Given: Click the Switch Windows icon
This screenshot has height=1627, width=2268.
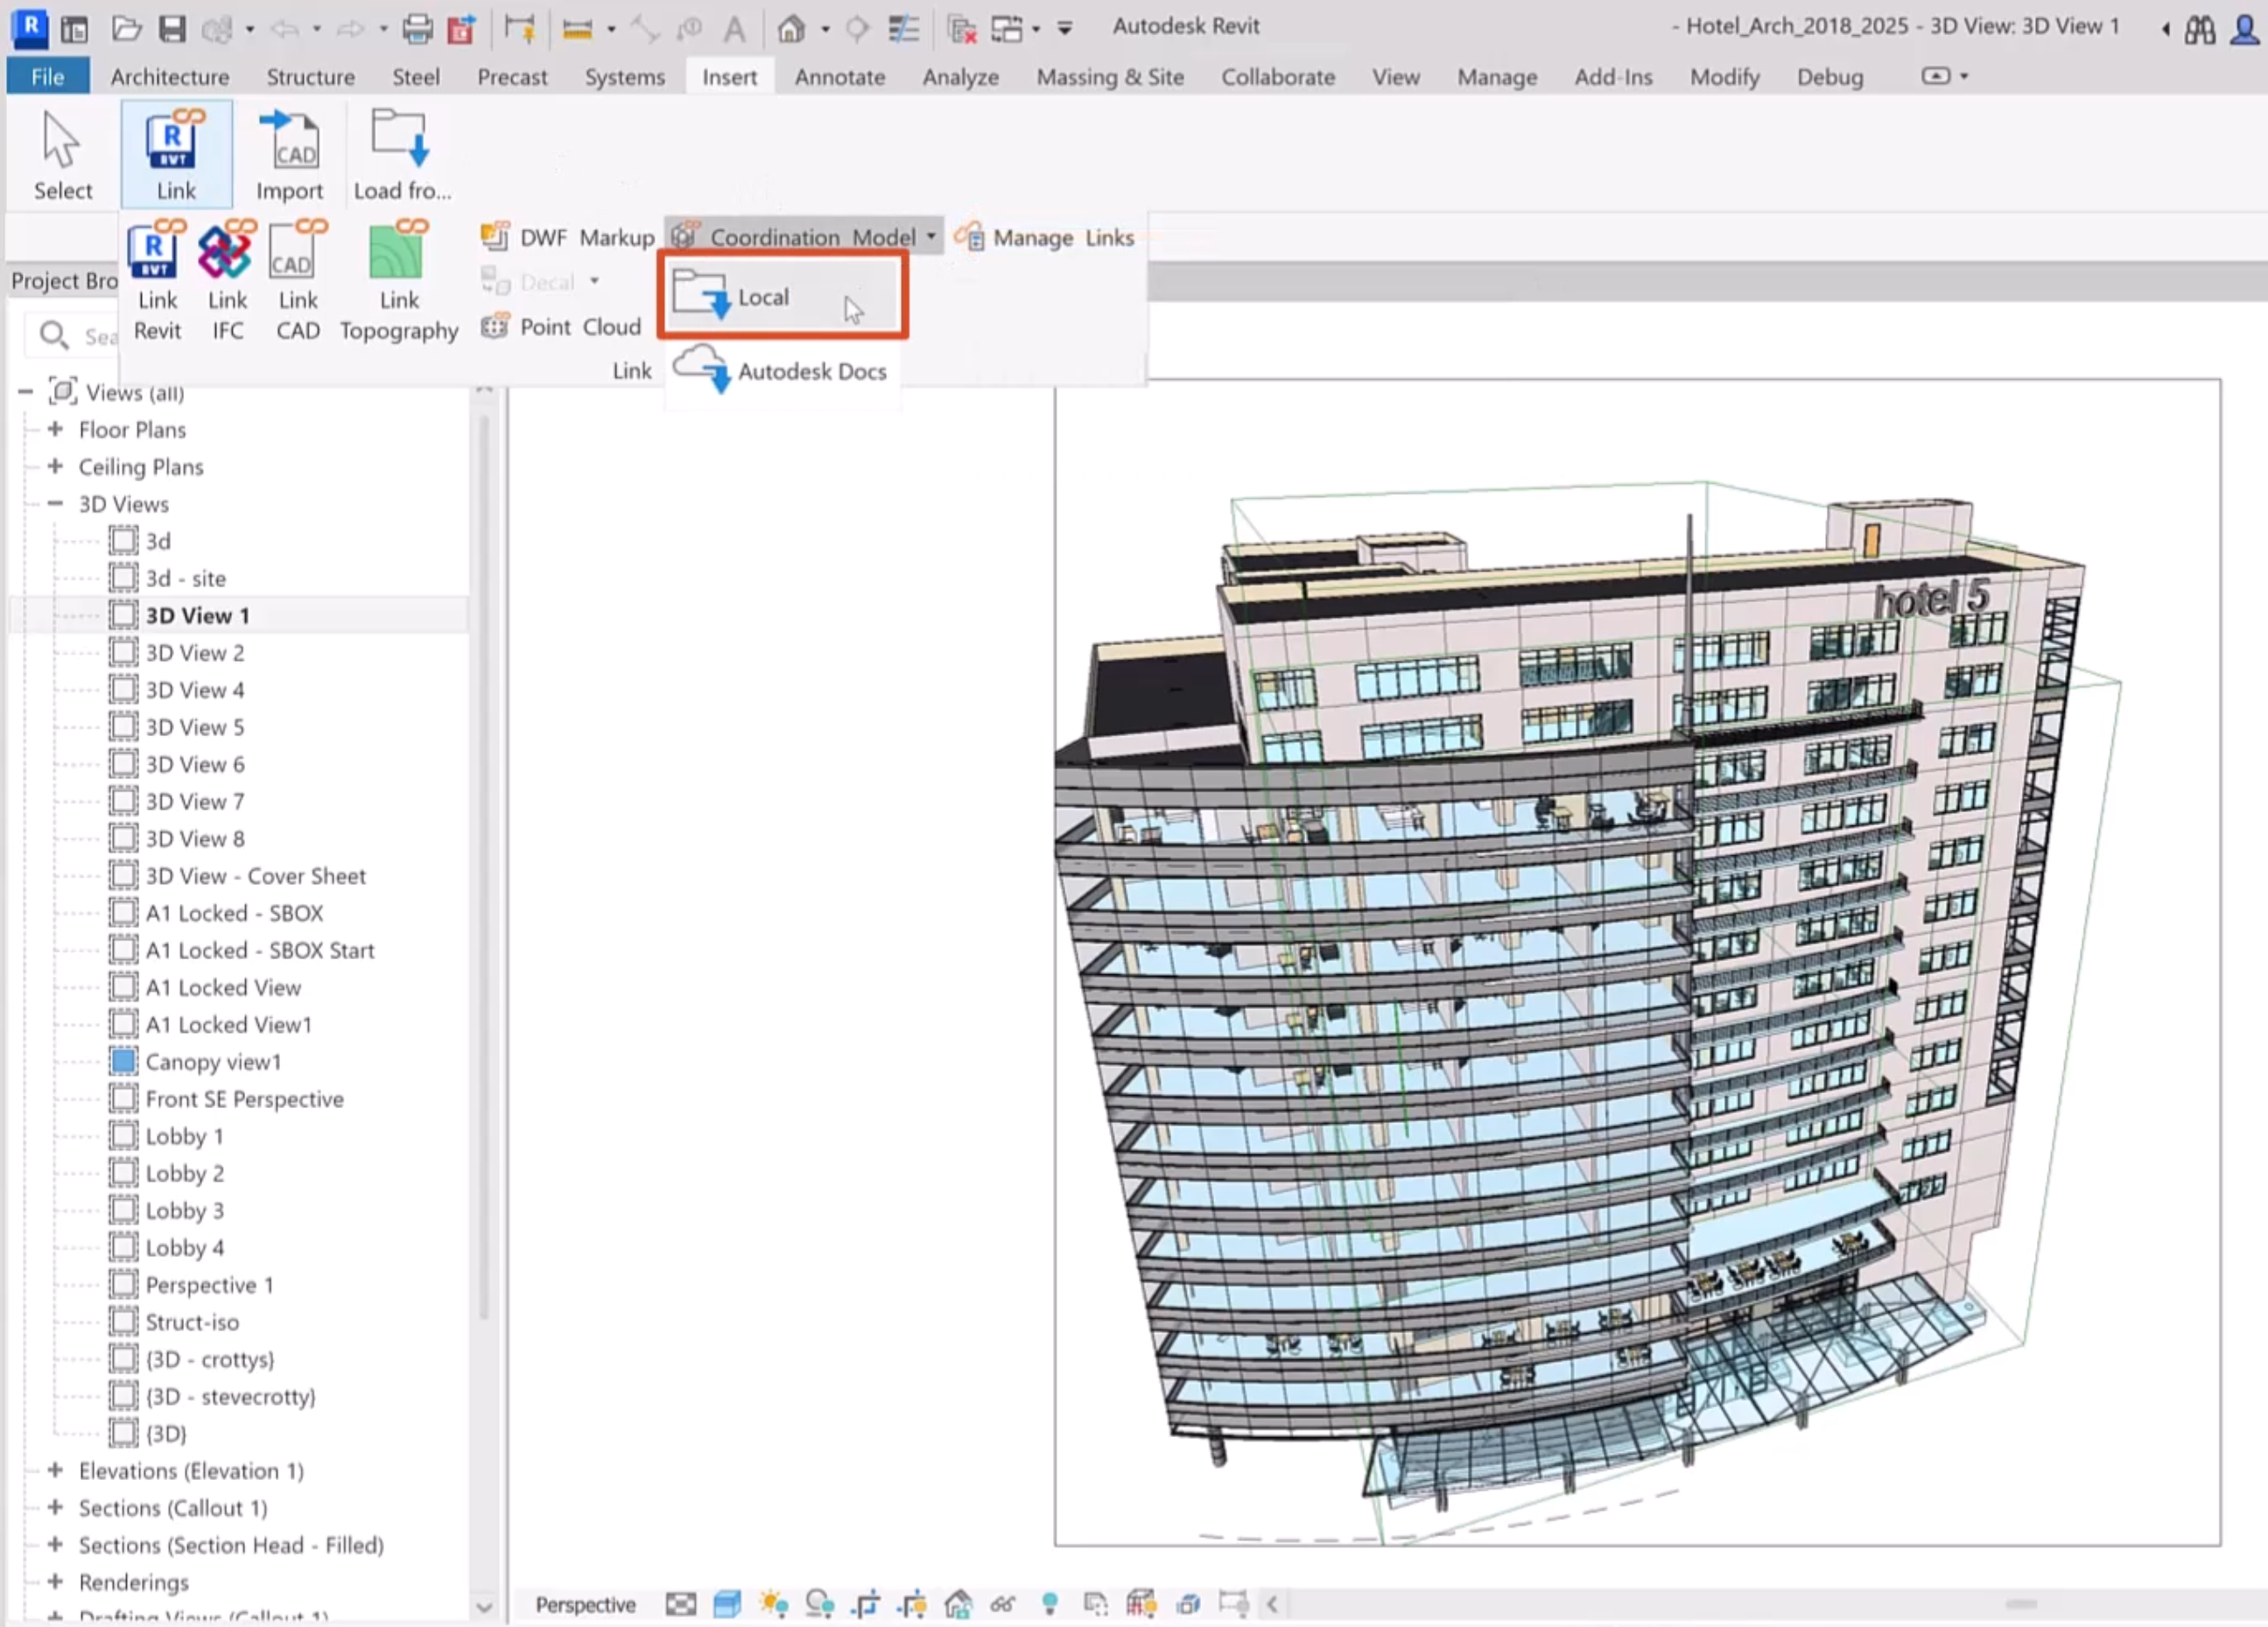Looking at the screenshot, I should coord(1007,28).
